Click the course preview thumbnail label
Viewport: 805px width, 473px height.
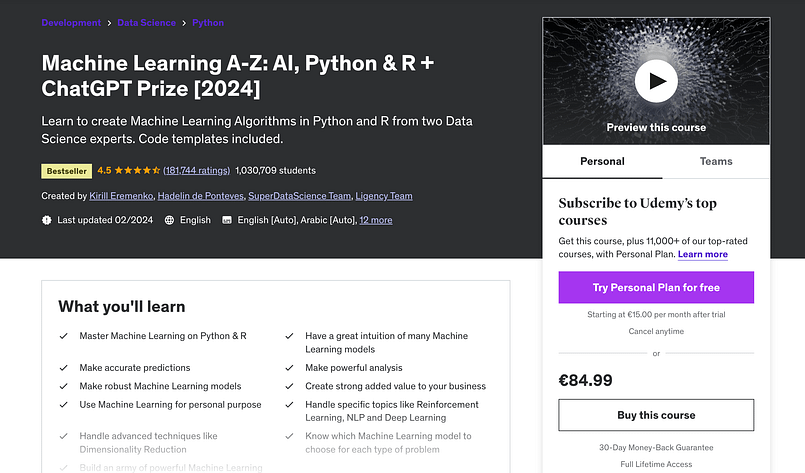[x=656, y=127]
